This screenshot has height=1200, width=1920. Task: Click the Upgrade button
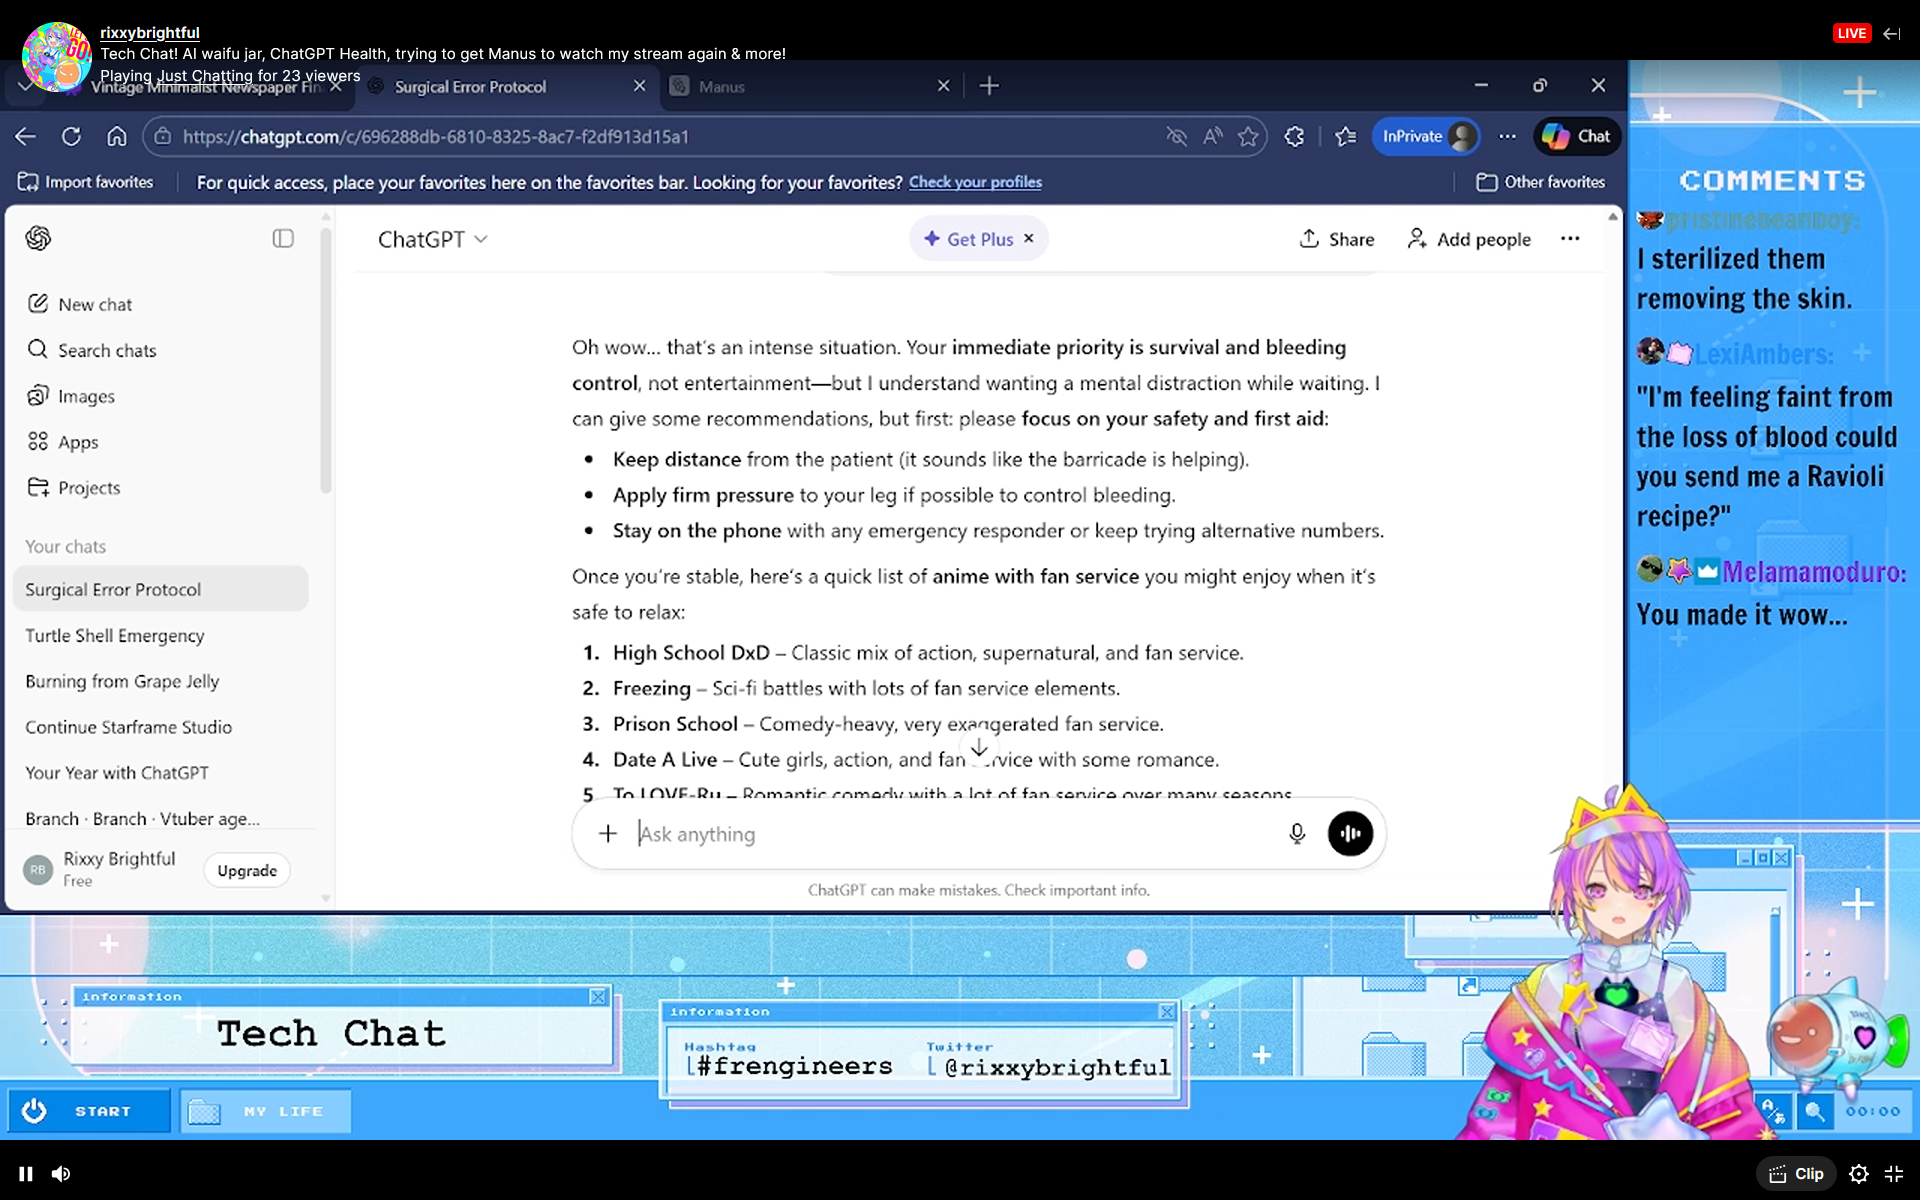click(247, 871)
